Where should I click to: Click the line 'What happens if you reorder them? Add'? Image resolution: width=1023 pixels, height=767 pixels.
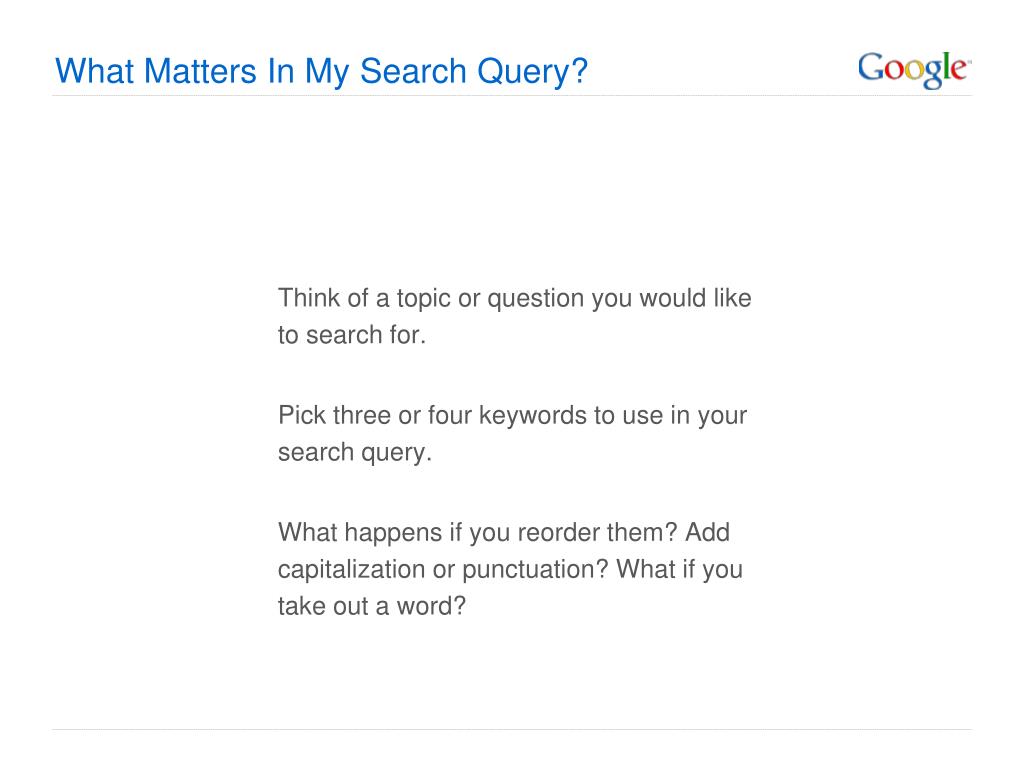point(504,532)
